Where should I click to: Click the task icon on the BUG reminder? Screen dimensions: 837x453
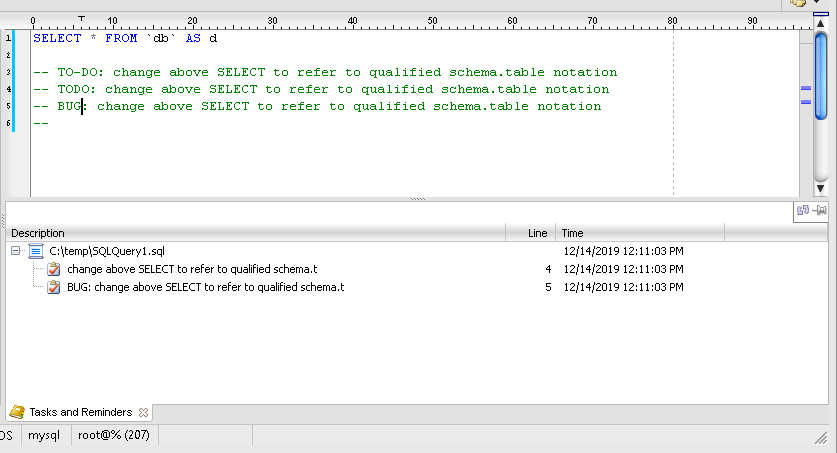[54, 288]
